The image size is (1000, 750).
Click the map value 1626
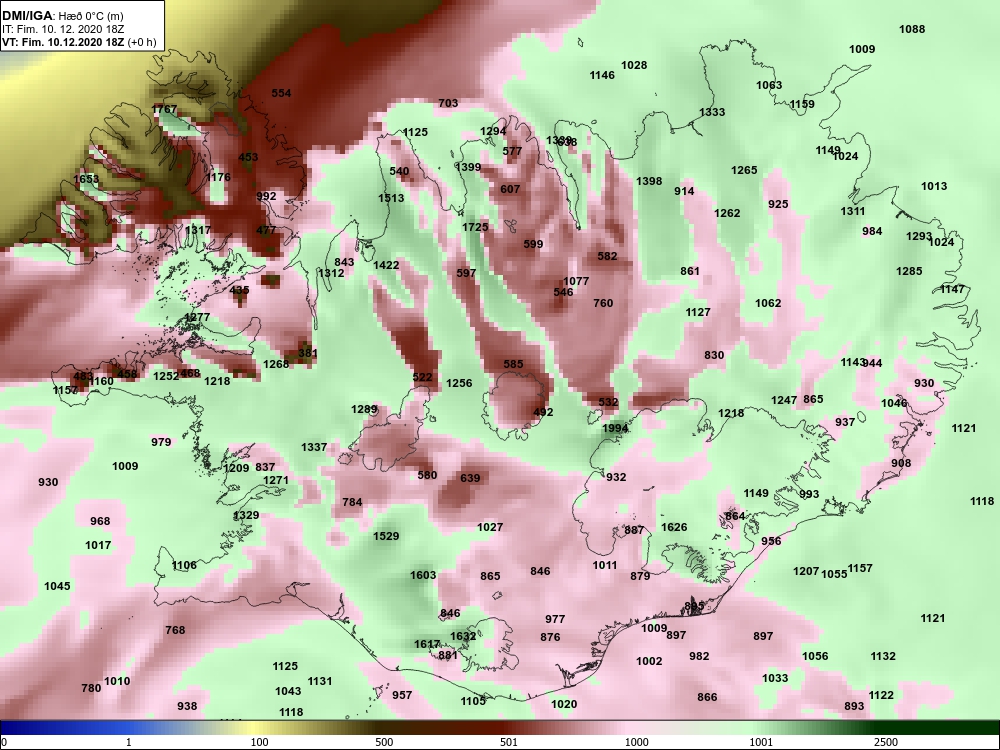(674, 527)
